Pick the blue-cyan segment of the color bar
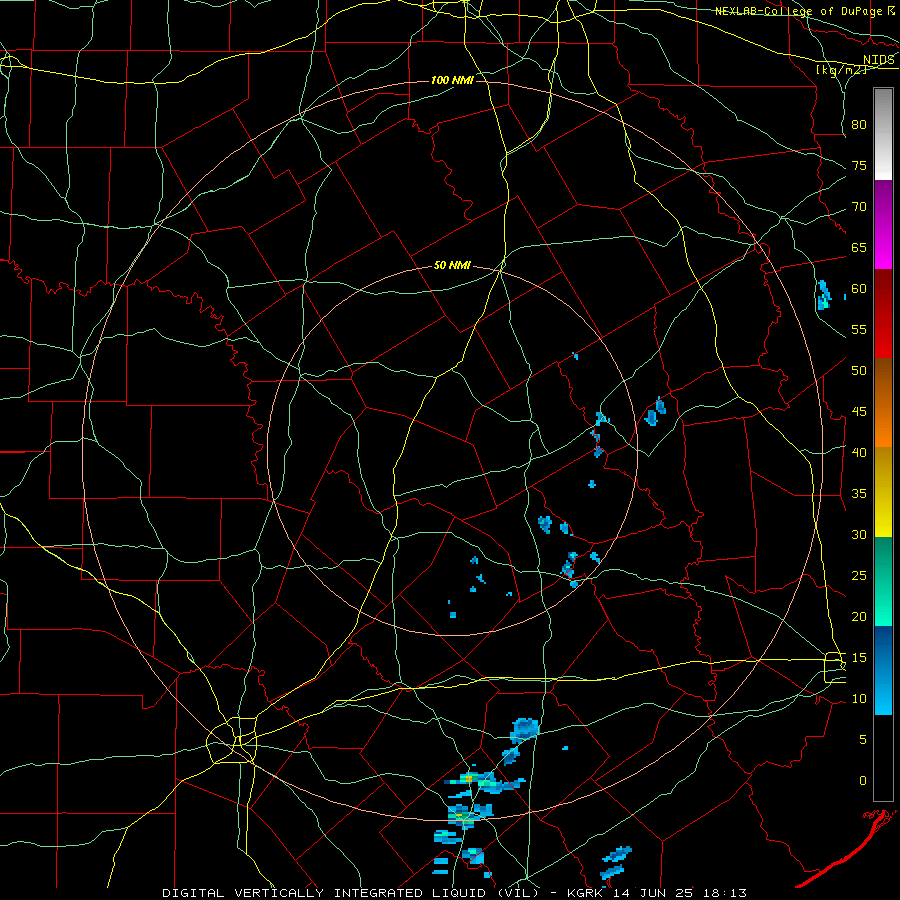Image resolution: width=900 pixels, height=900 pixels. (883, 670)
